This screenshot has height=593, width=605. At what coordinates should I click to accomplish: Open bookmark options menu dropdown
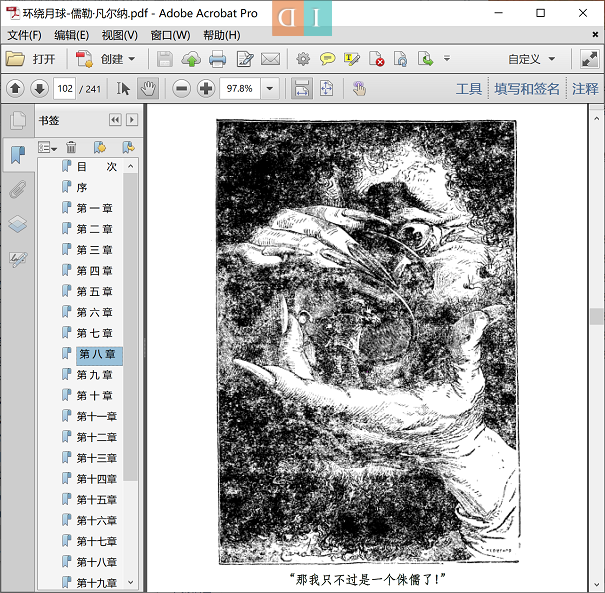click(x=47, y=147)
